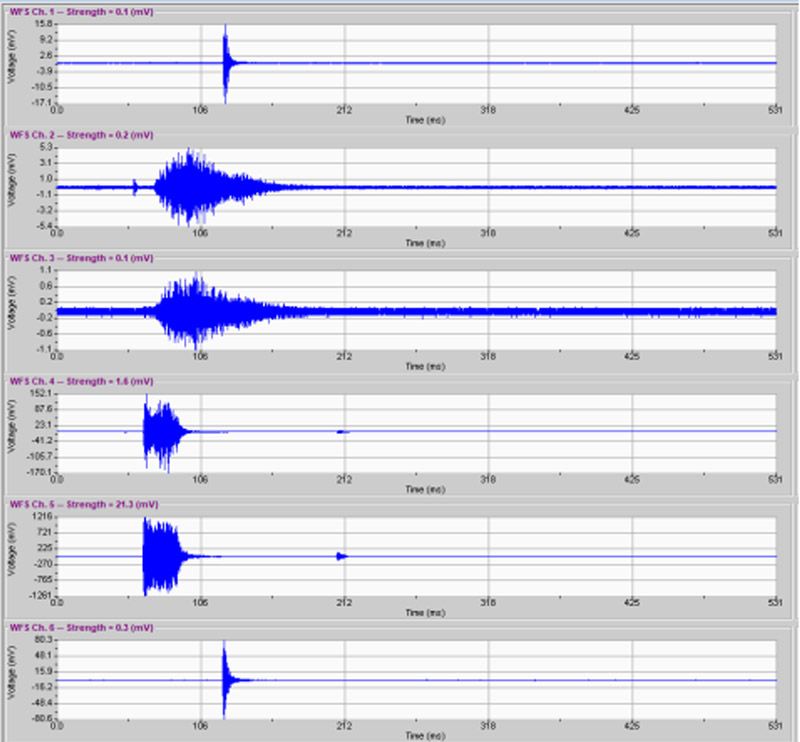
Task: Select the sharp spike in Channel 1 waveform
Action: coord(225,63)
